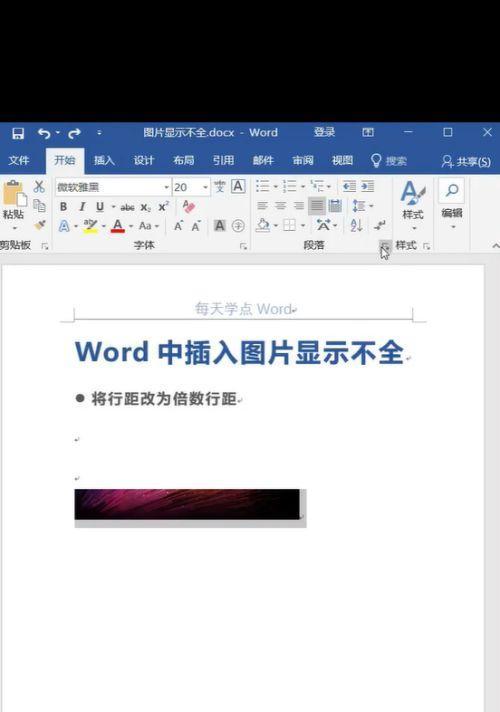Viewport: 500px width, 712px height.
Task: Decrease paragraph indent
Action: coord(349,186)
